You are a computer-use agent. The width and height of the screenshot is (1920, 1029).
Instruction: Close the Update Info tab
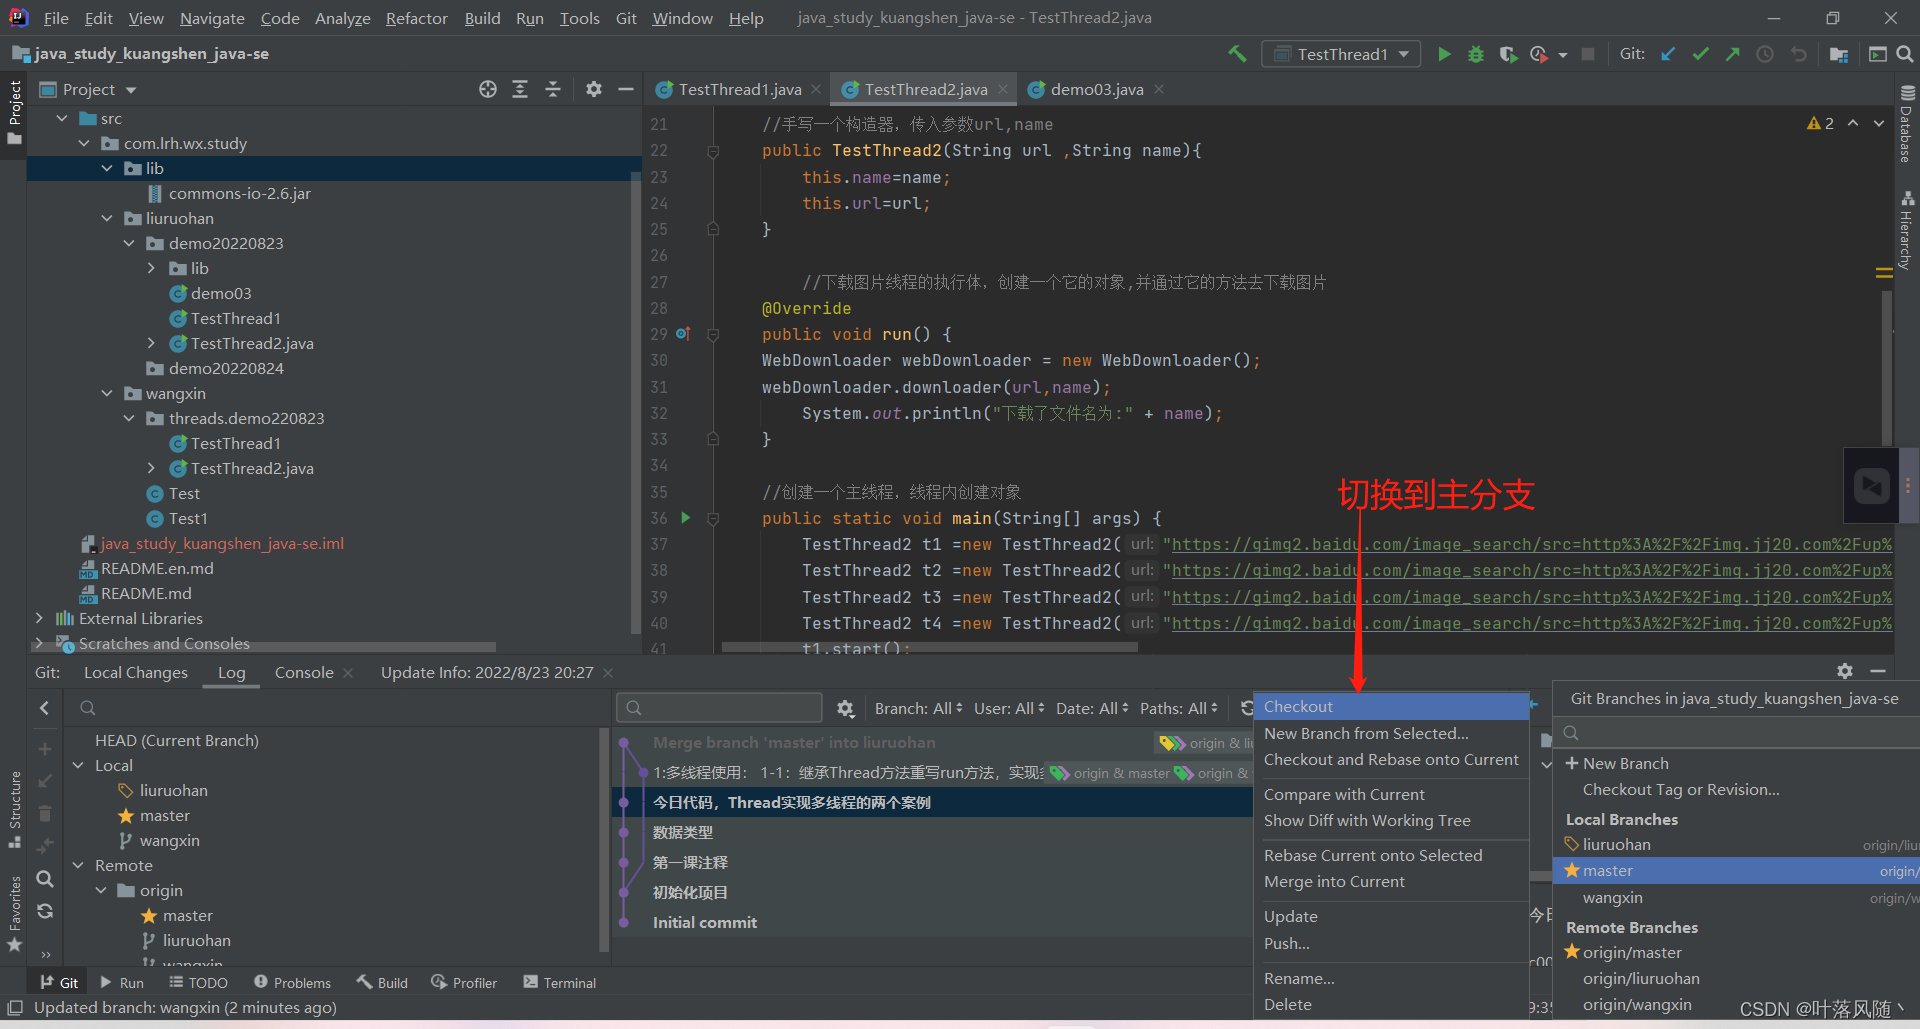coord(608,673)
